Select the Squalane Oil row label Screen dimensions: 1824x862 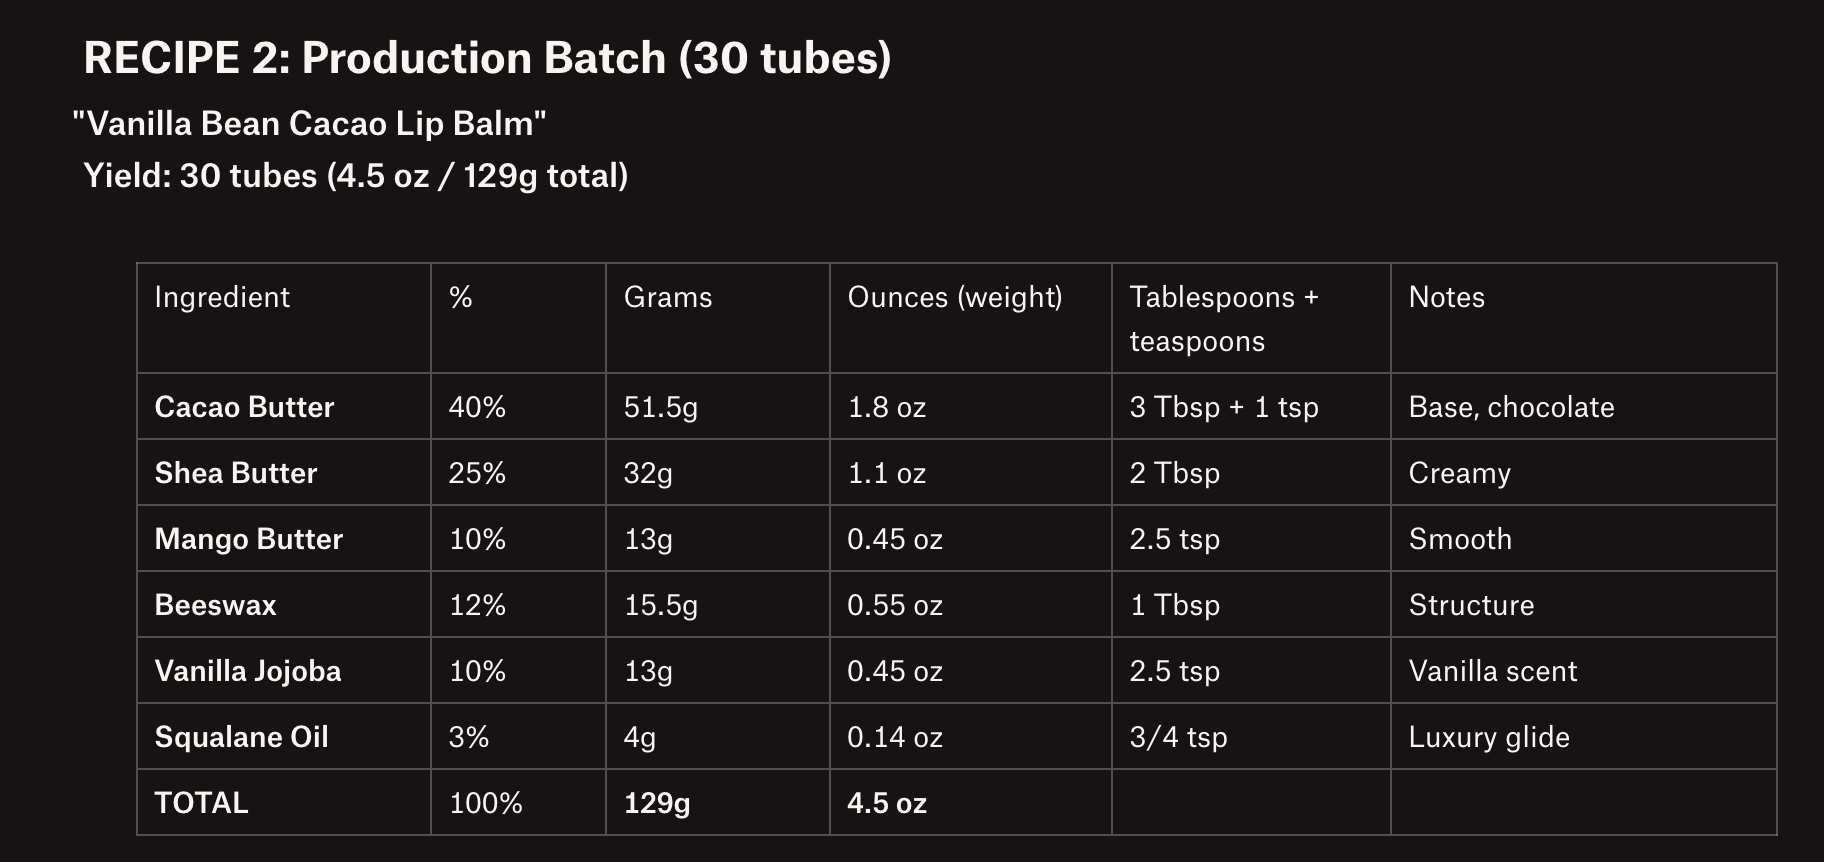coord(241,737)
